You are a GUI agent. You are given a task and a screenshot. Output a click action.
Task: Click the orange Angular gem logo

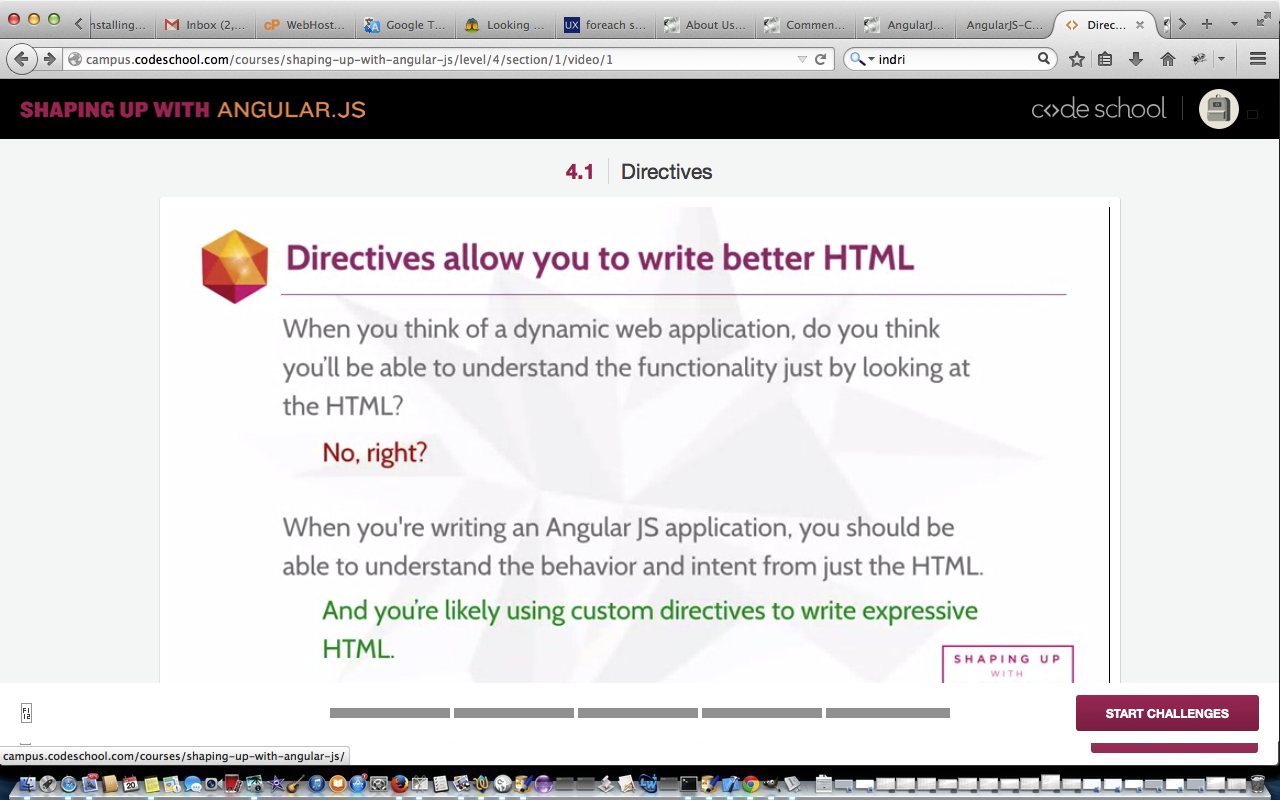coord(234,266)
